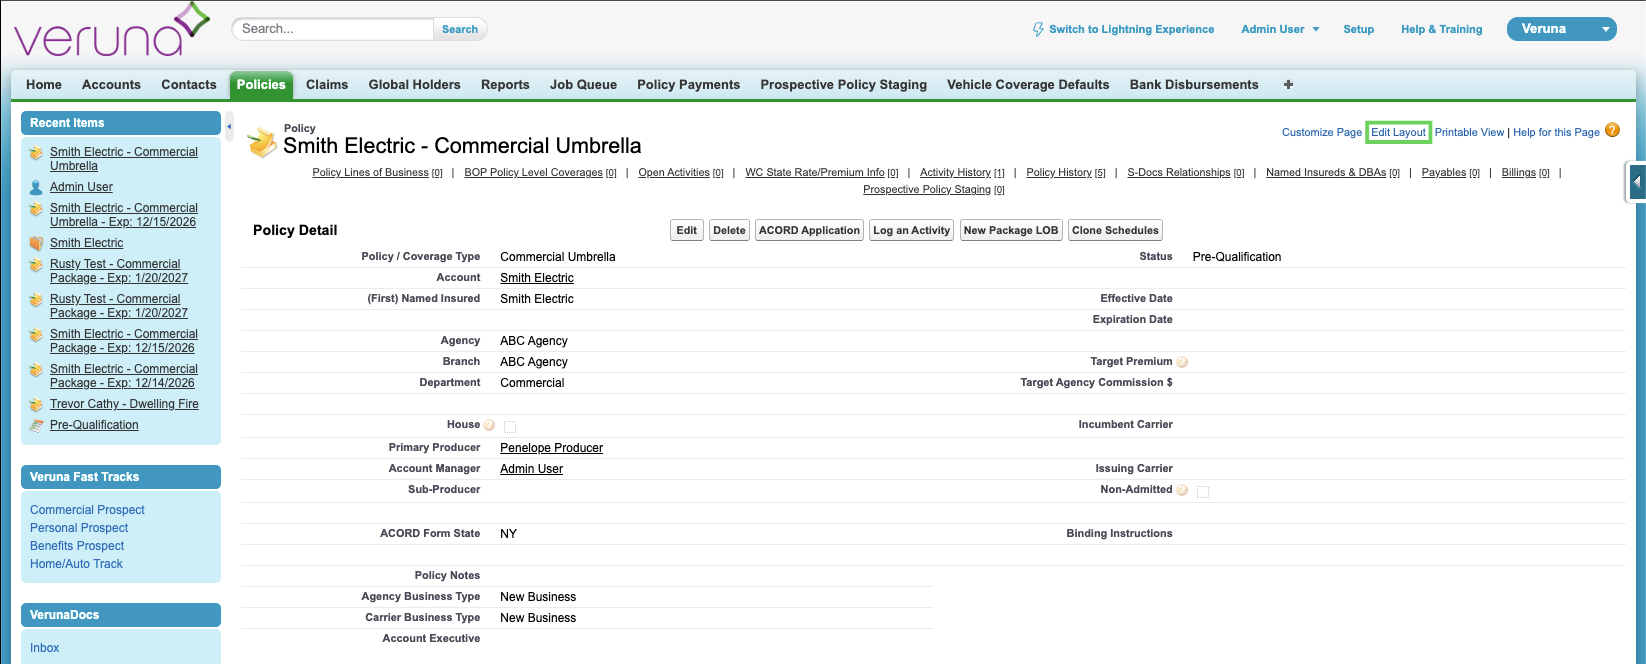Click the Target Premium help bubble

[1182, 362]
